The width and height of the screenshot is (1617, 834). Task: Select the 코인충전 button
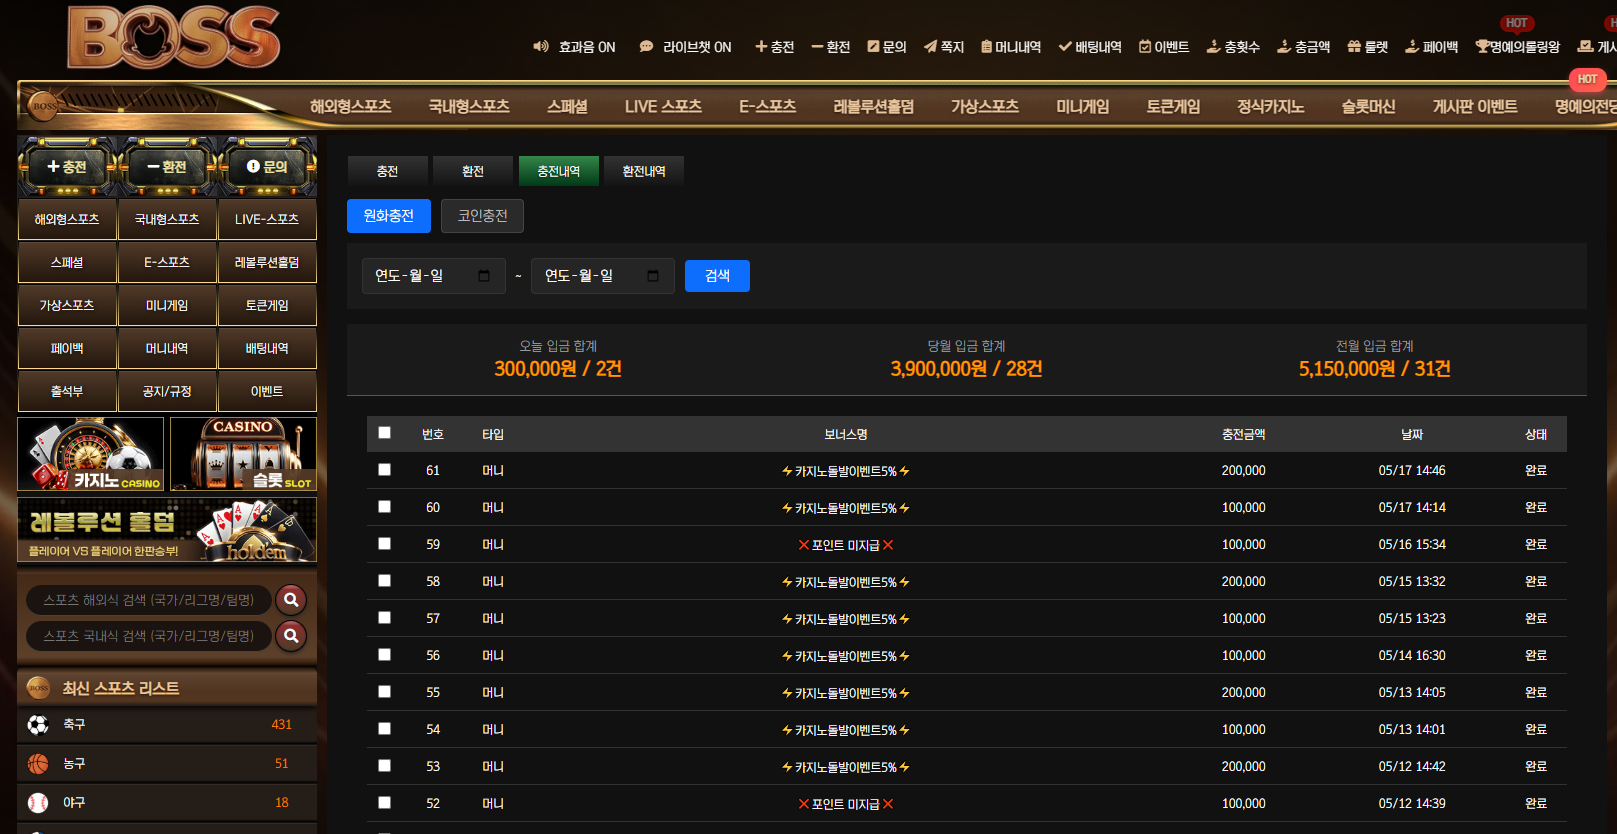coord(482,216)
